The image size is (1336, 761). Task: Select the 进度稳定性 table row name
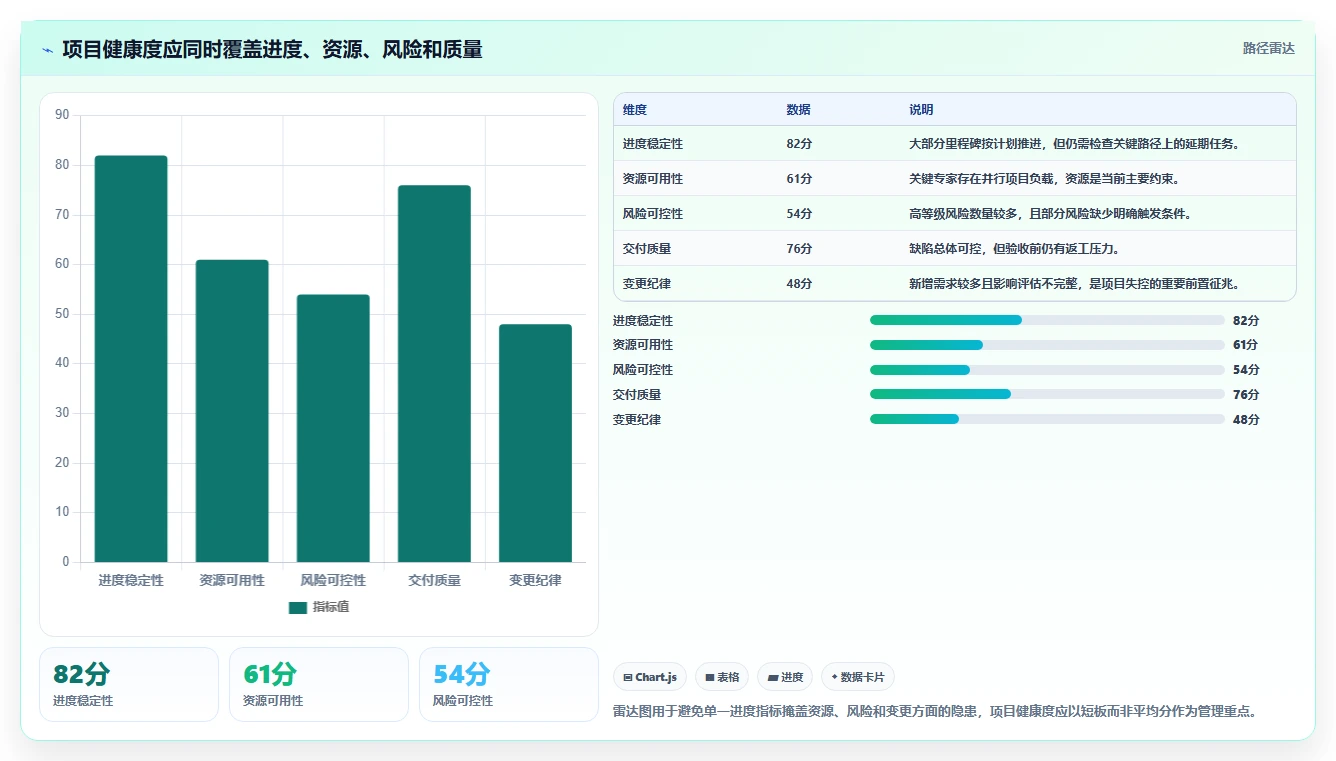653,144
